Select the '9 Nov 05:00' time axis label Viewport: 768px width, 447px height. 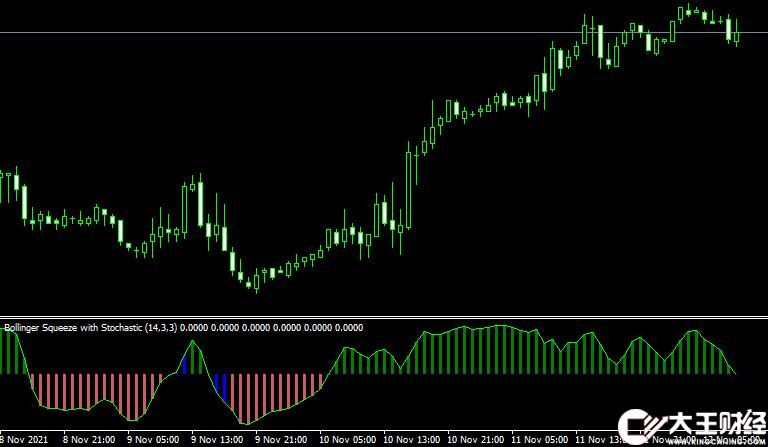coord(153,440)
